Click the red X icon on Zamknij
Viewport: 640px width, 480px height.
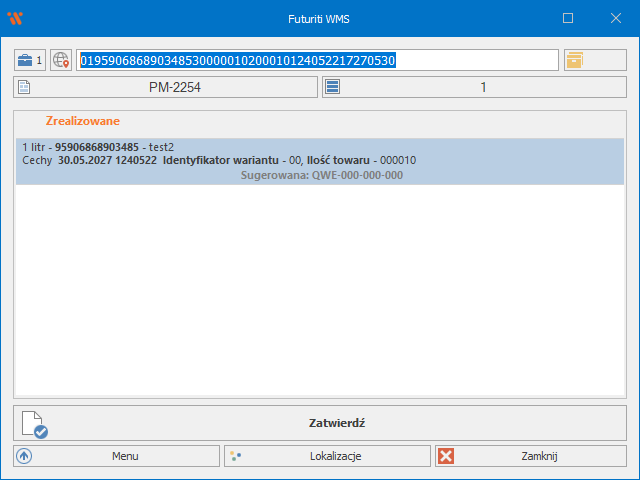[446, 456]
